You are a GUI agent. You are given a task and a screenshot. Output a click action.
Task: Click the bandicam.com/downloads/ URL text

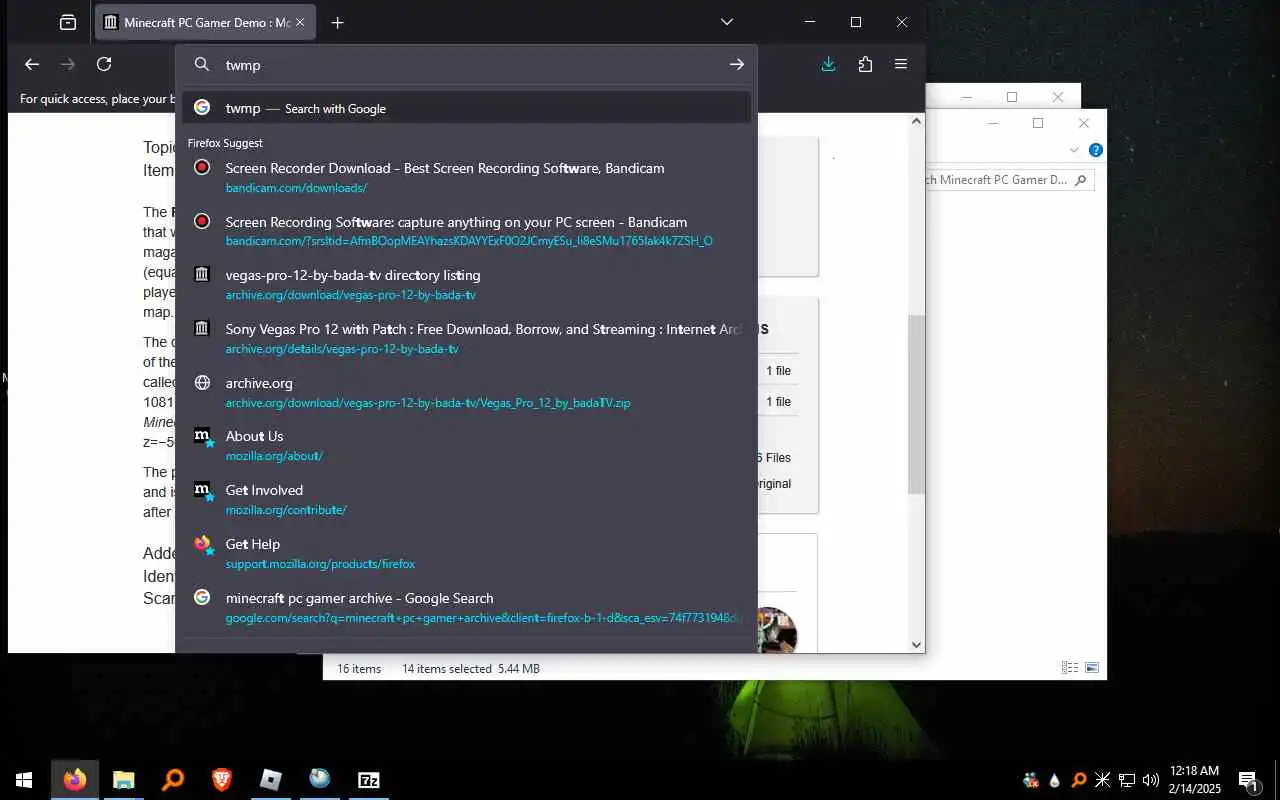click(x=296, y=188)
